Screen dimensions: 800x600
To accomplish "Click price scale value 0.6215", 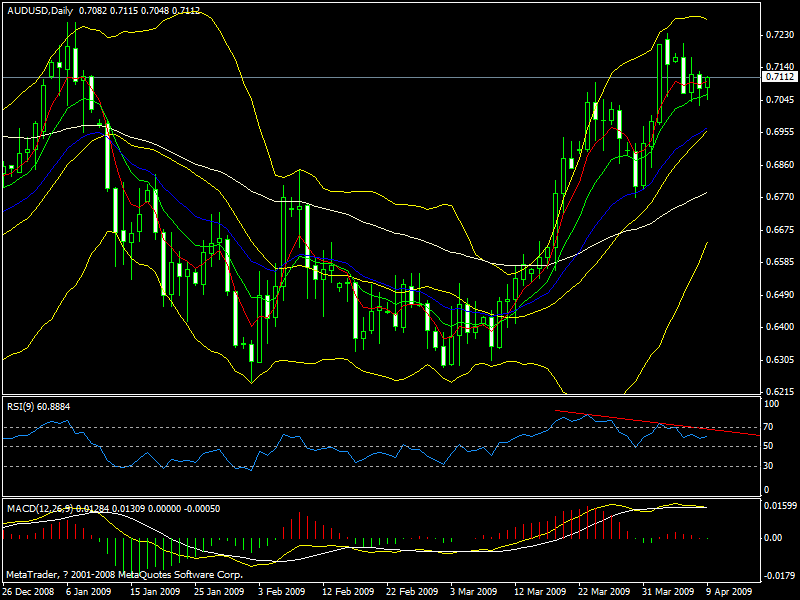I will point(780,392).
